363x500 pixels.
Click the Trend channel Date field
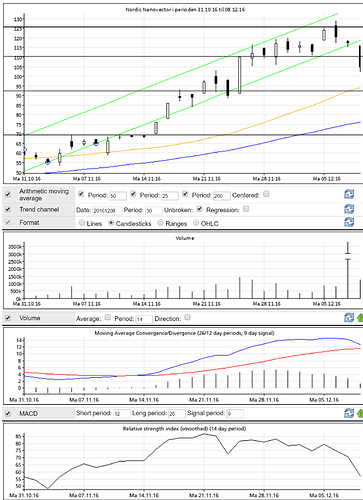107,211
